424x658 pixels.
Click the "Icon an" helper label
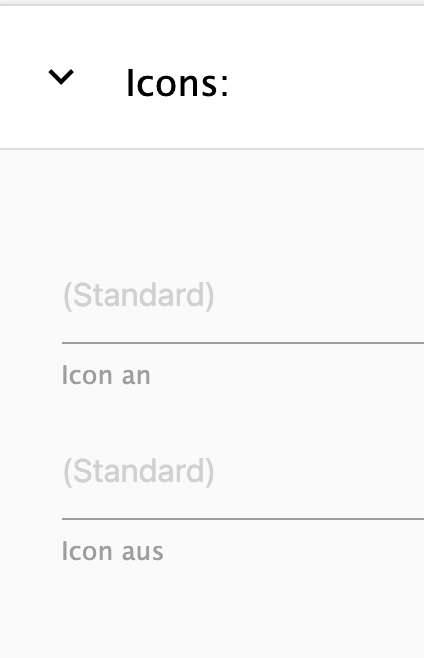click(106, 375)
